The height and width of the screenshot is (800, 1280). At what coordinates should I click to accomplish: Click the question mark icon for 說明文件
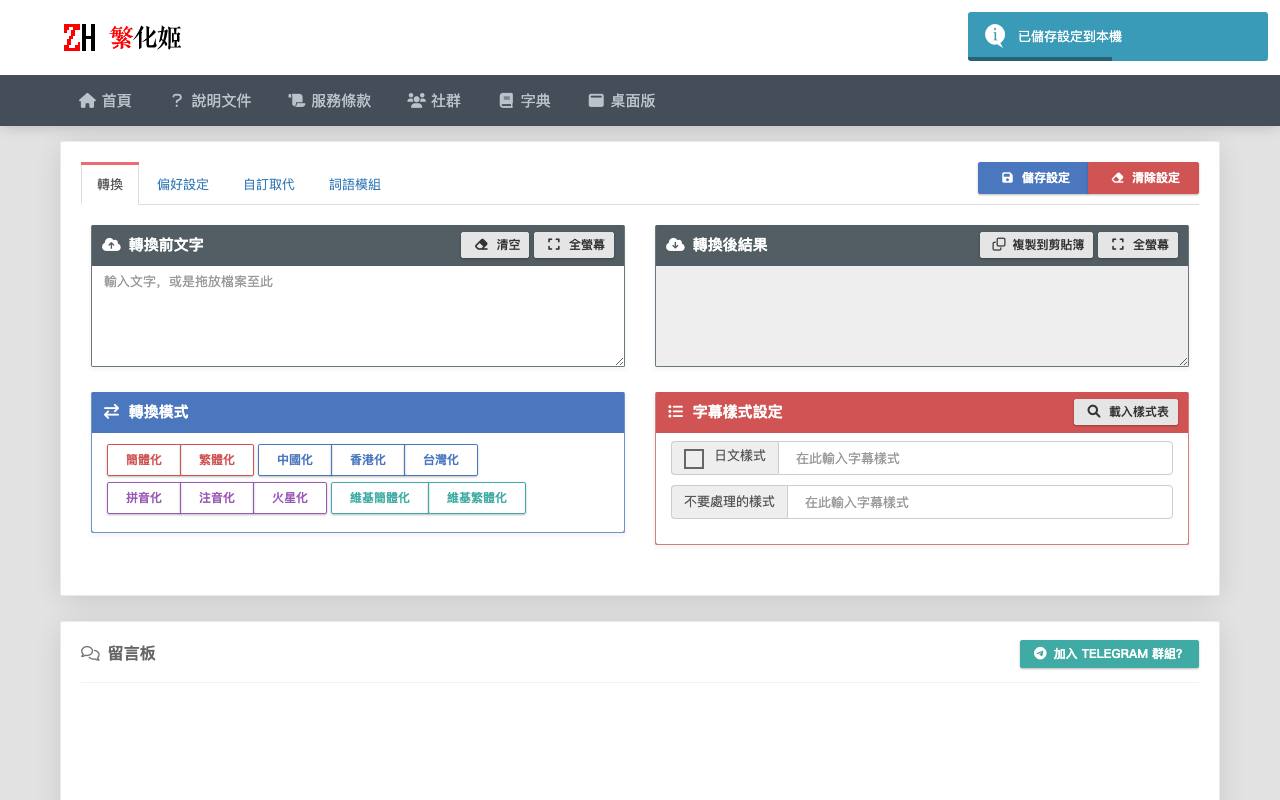tap(177, 100)
